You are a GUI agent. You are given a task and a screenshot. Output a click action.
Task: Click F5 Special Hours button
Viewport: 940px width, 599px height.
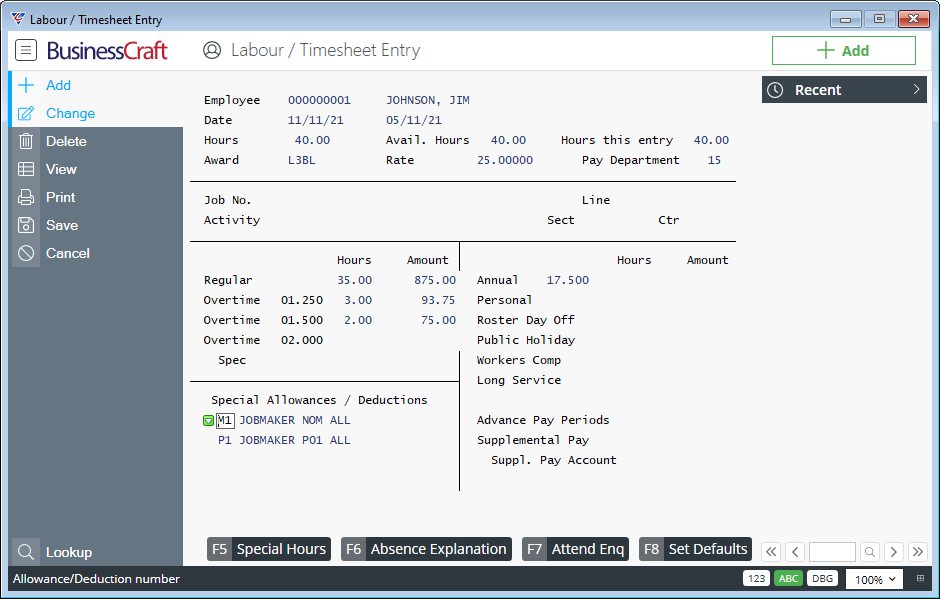tap(269, 549)
